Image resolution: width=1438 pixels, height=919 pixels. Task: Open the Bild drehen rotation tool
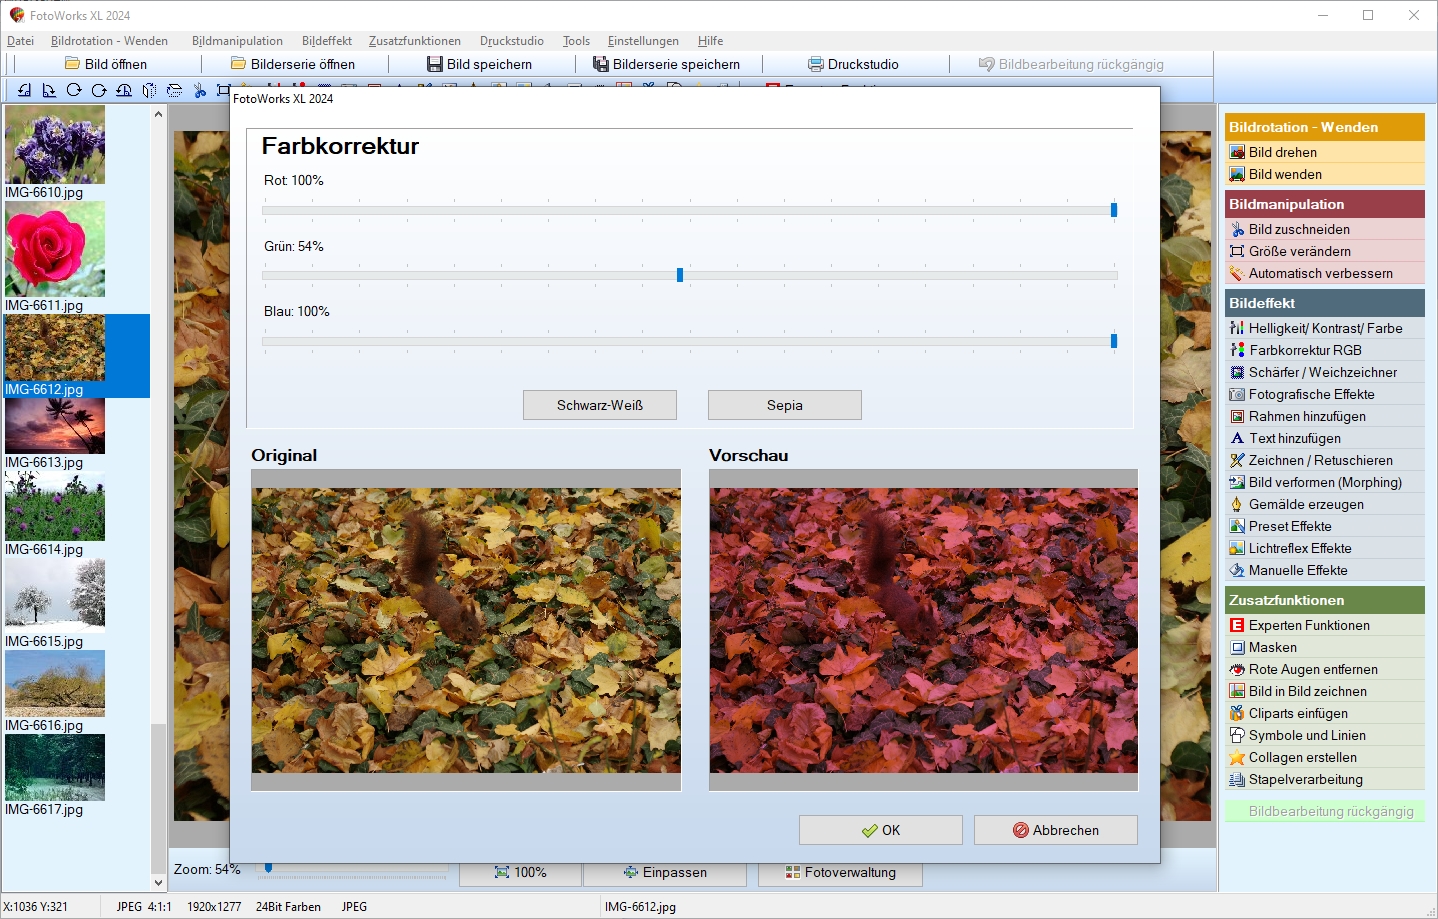(x=1282, y=152)
